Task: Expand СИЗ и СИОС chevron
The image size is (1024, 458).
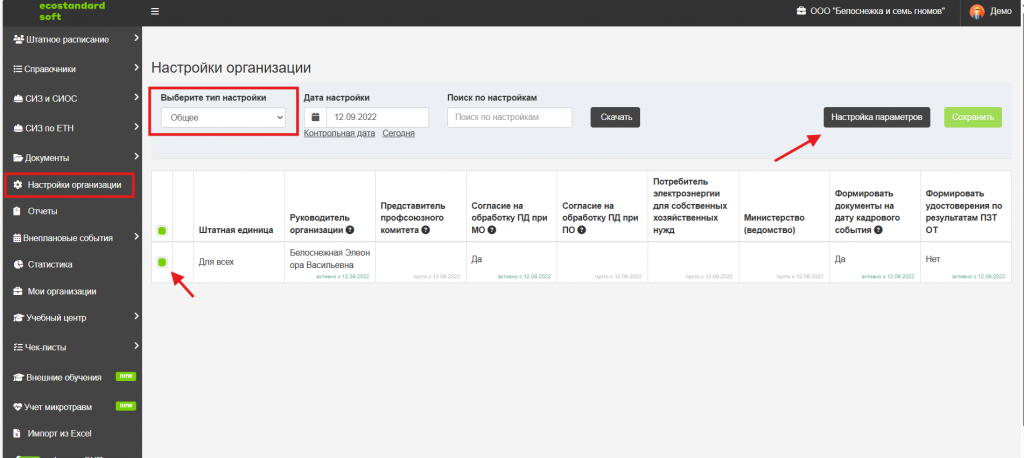Action: 136,97
